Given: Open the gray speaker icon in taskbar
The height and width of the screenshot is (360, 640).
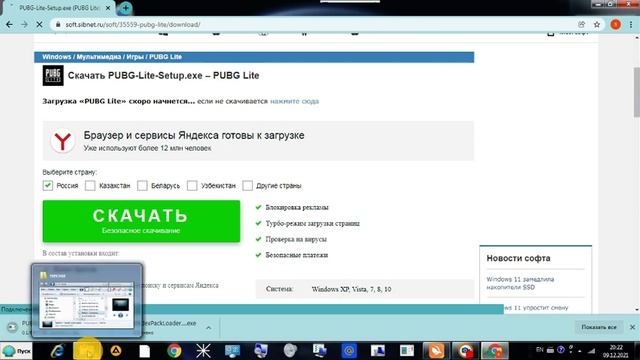Looking at the screenshot, I should pos(290,351).
